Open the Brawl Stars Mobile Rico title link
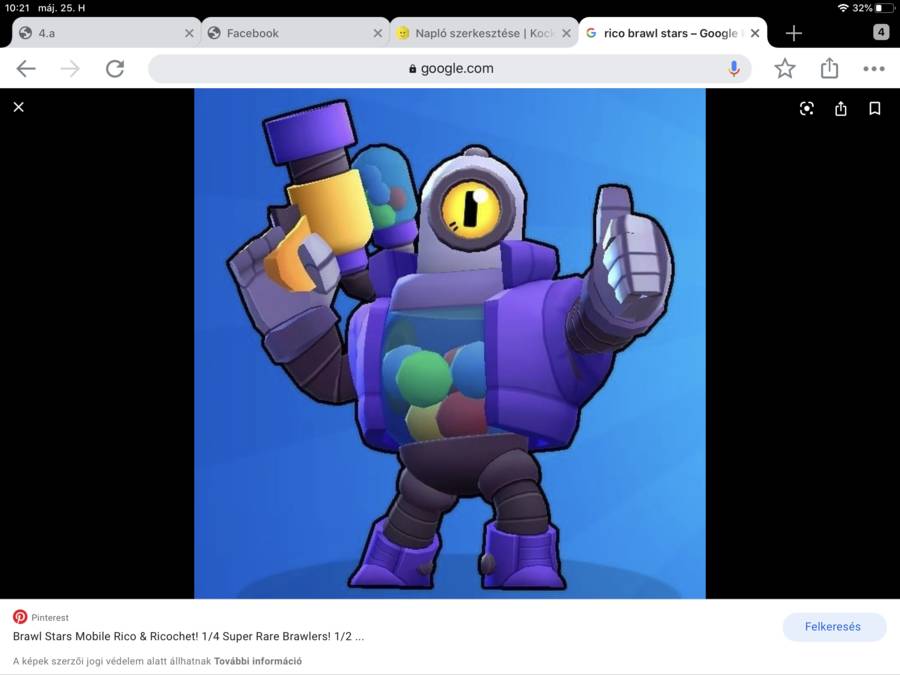The image size is (900, 675). (x=188, y=636)
